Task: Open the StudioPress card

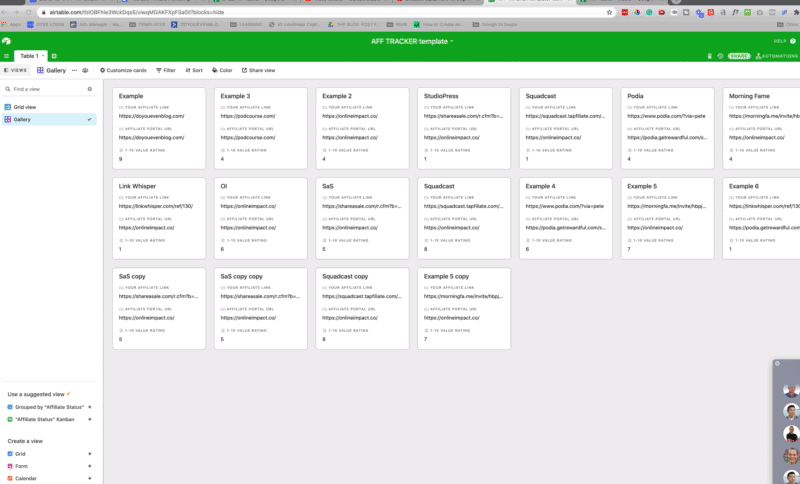Action: tap(464, 128)
